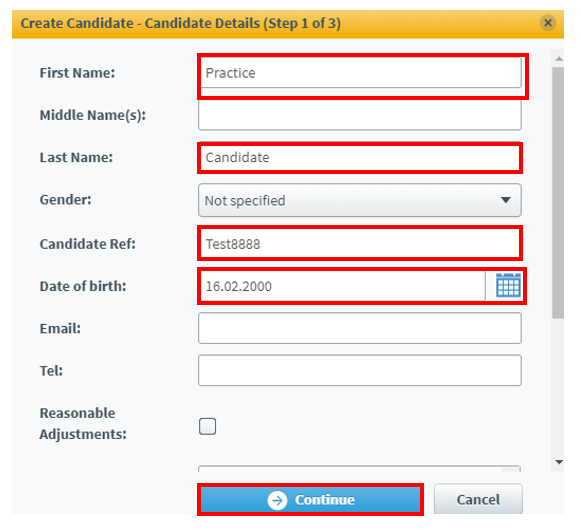Click the scrollbar up arrow
Viewport: 580px width, 529px height.
pyautogui.click(x=559, y=59)
